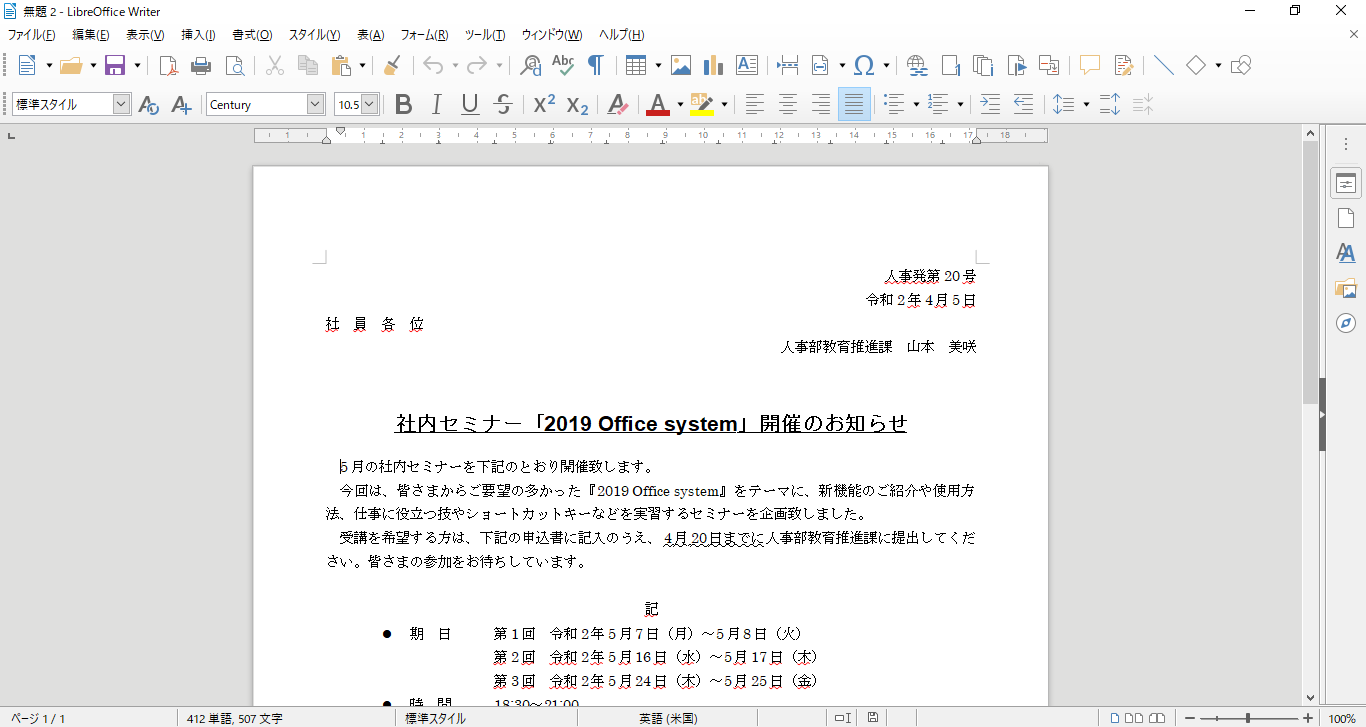Open 編集(E) menu
1366x727 pixels.
91,35
